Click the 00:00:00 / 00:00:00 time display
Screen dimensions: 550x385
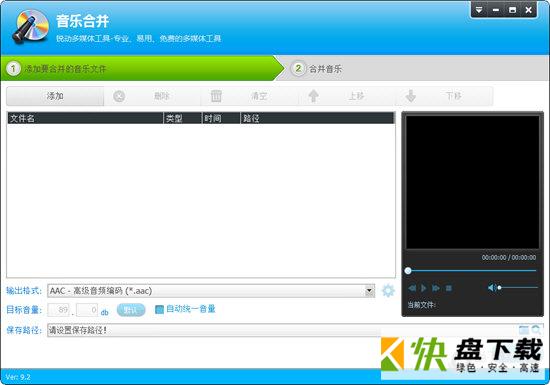509,257
